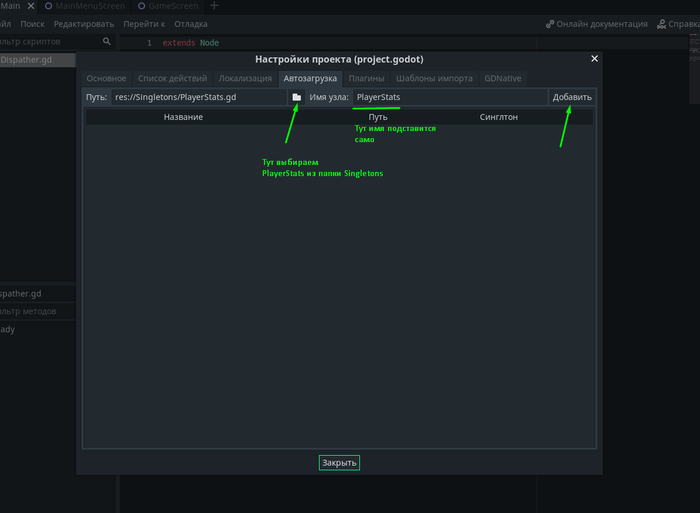
Task: Click the search icon in script filter
Action: pos(107,42)
